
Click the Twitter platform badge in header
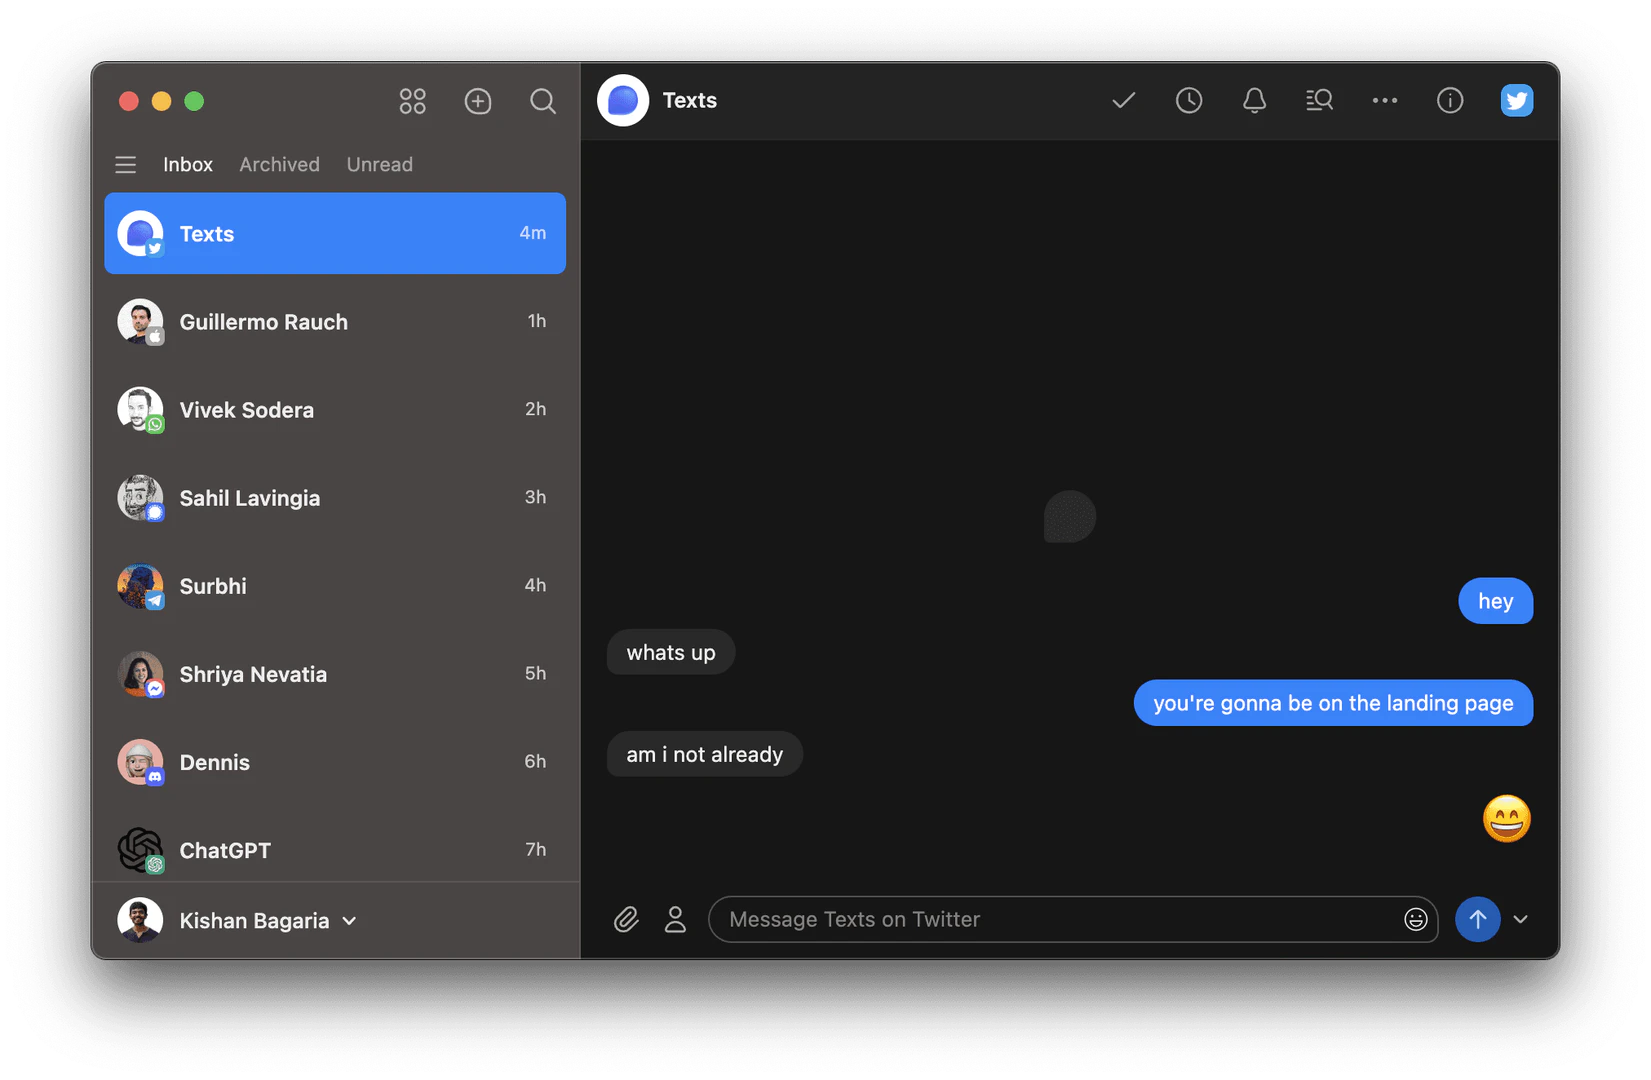click(x=1517, y=100)
